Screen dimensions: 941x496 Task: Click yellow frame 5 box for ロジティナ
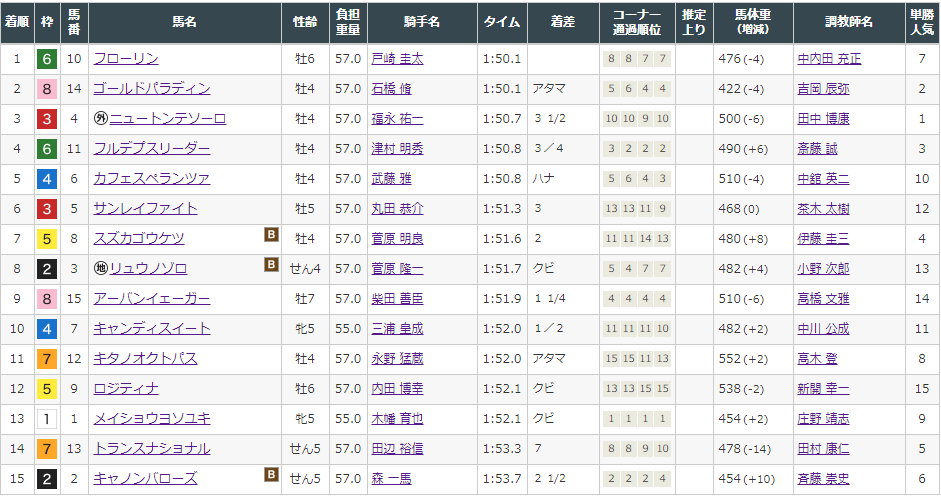pyautogui.click(x=47, y=389)
